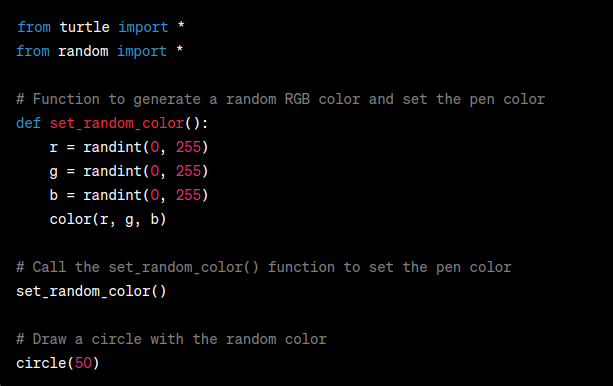Place cursor on 'set_random_color' function definition name

click(x=117, y=124)
